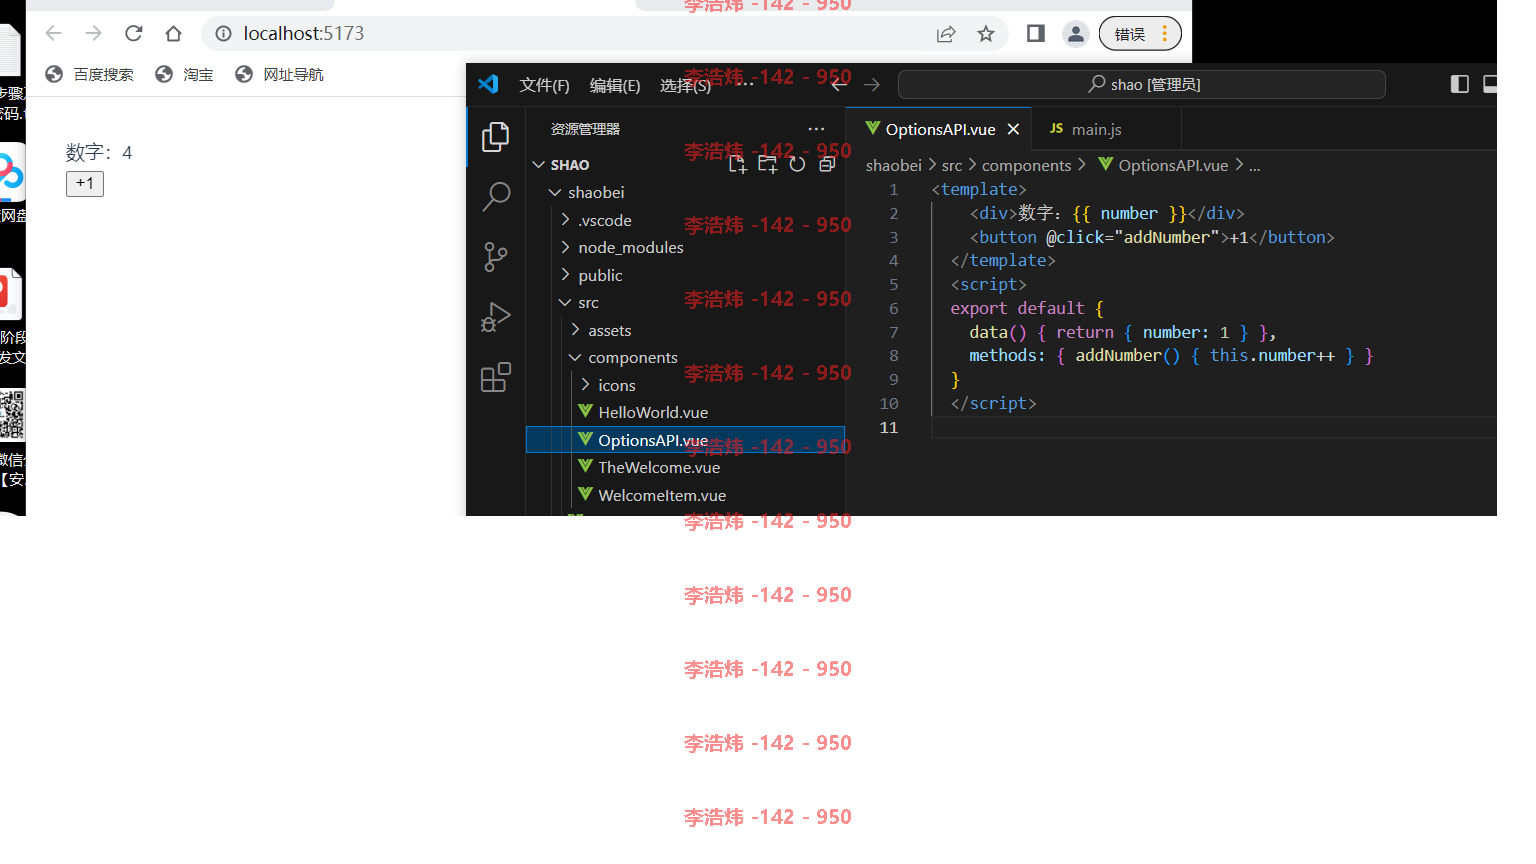Select OptionsAPI.vue in explorer tree
1536x864 pixels.
[685, 440]
